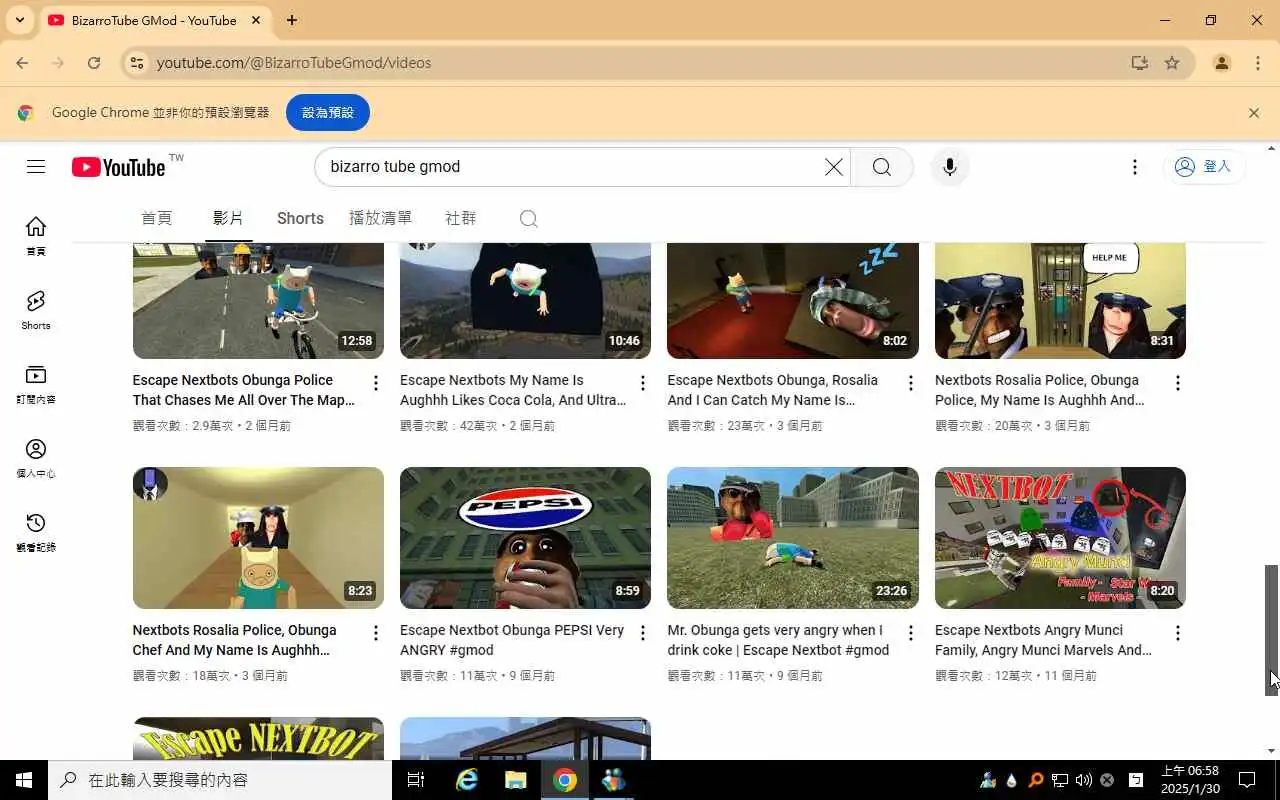This screenshot has width=1280, height=800.
Task: Switch to the Shorts channel tab
Action: click(300, 218)
